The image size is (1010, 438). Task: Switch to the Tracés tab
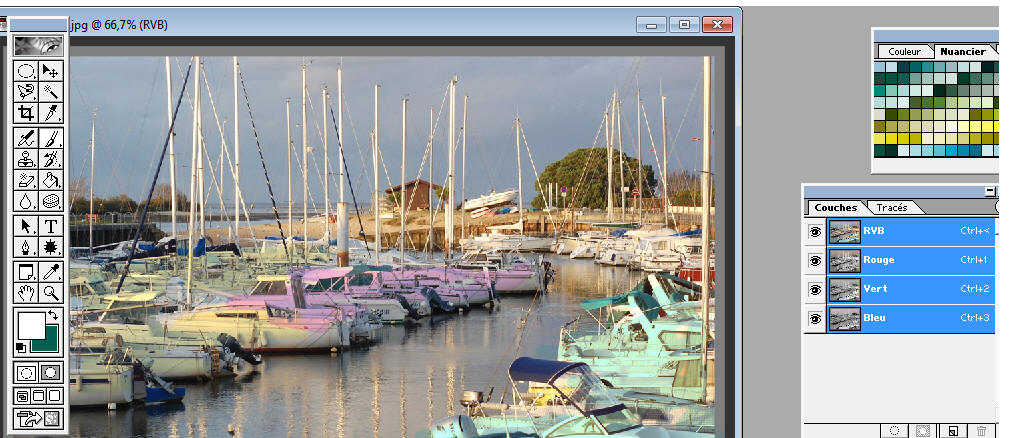coord(892,207)
